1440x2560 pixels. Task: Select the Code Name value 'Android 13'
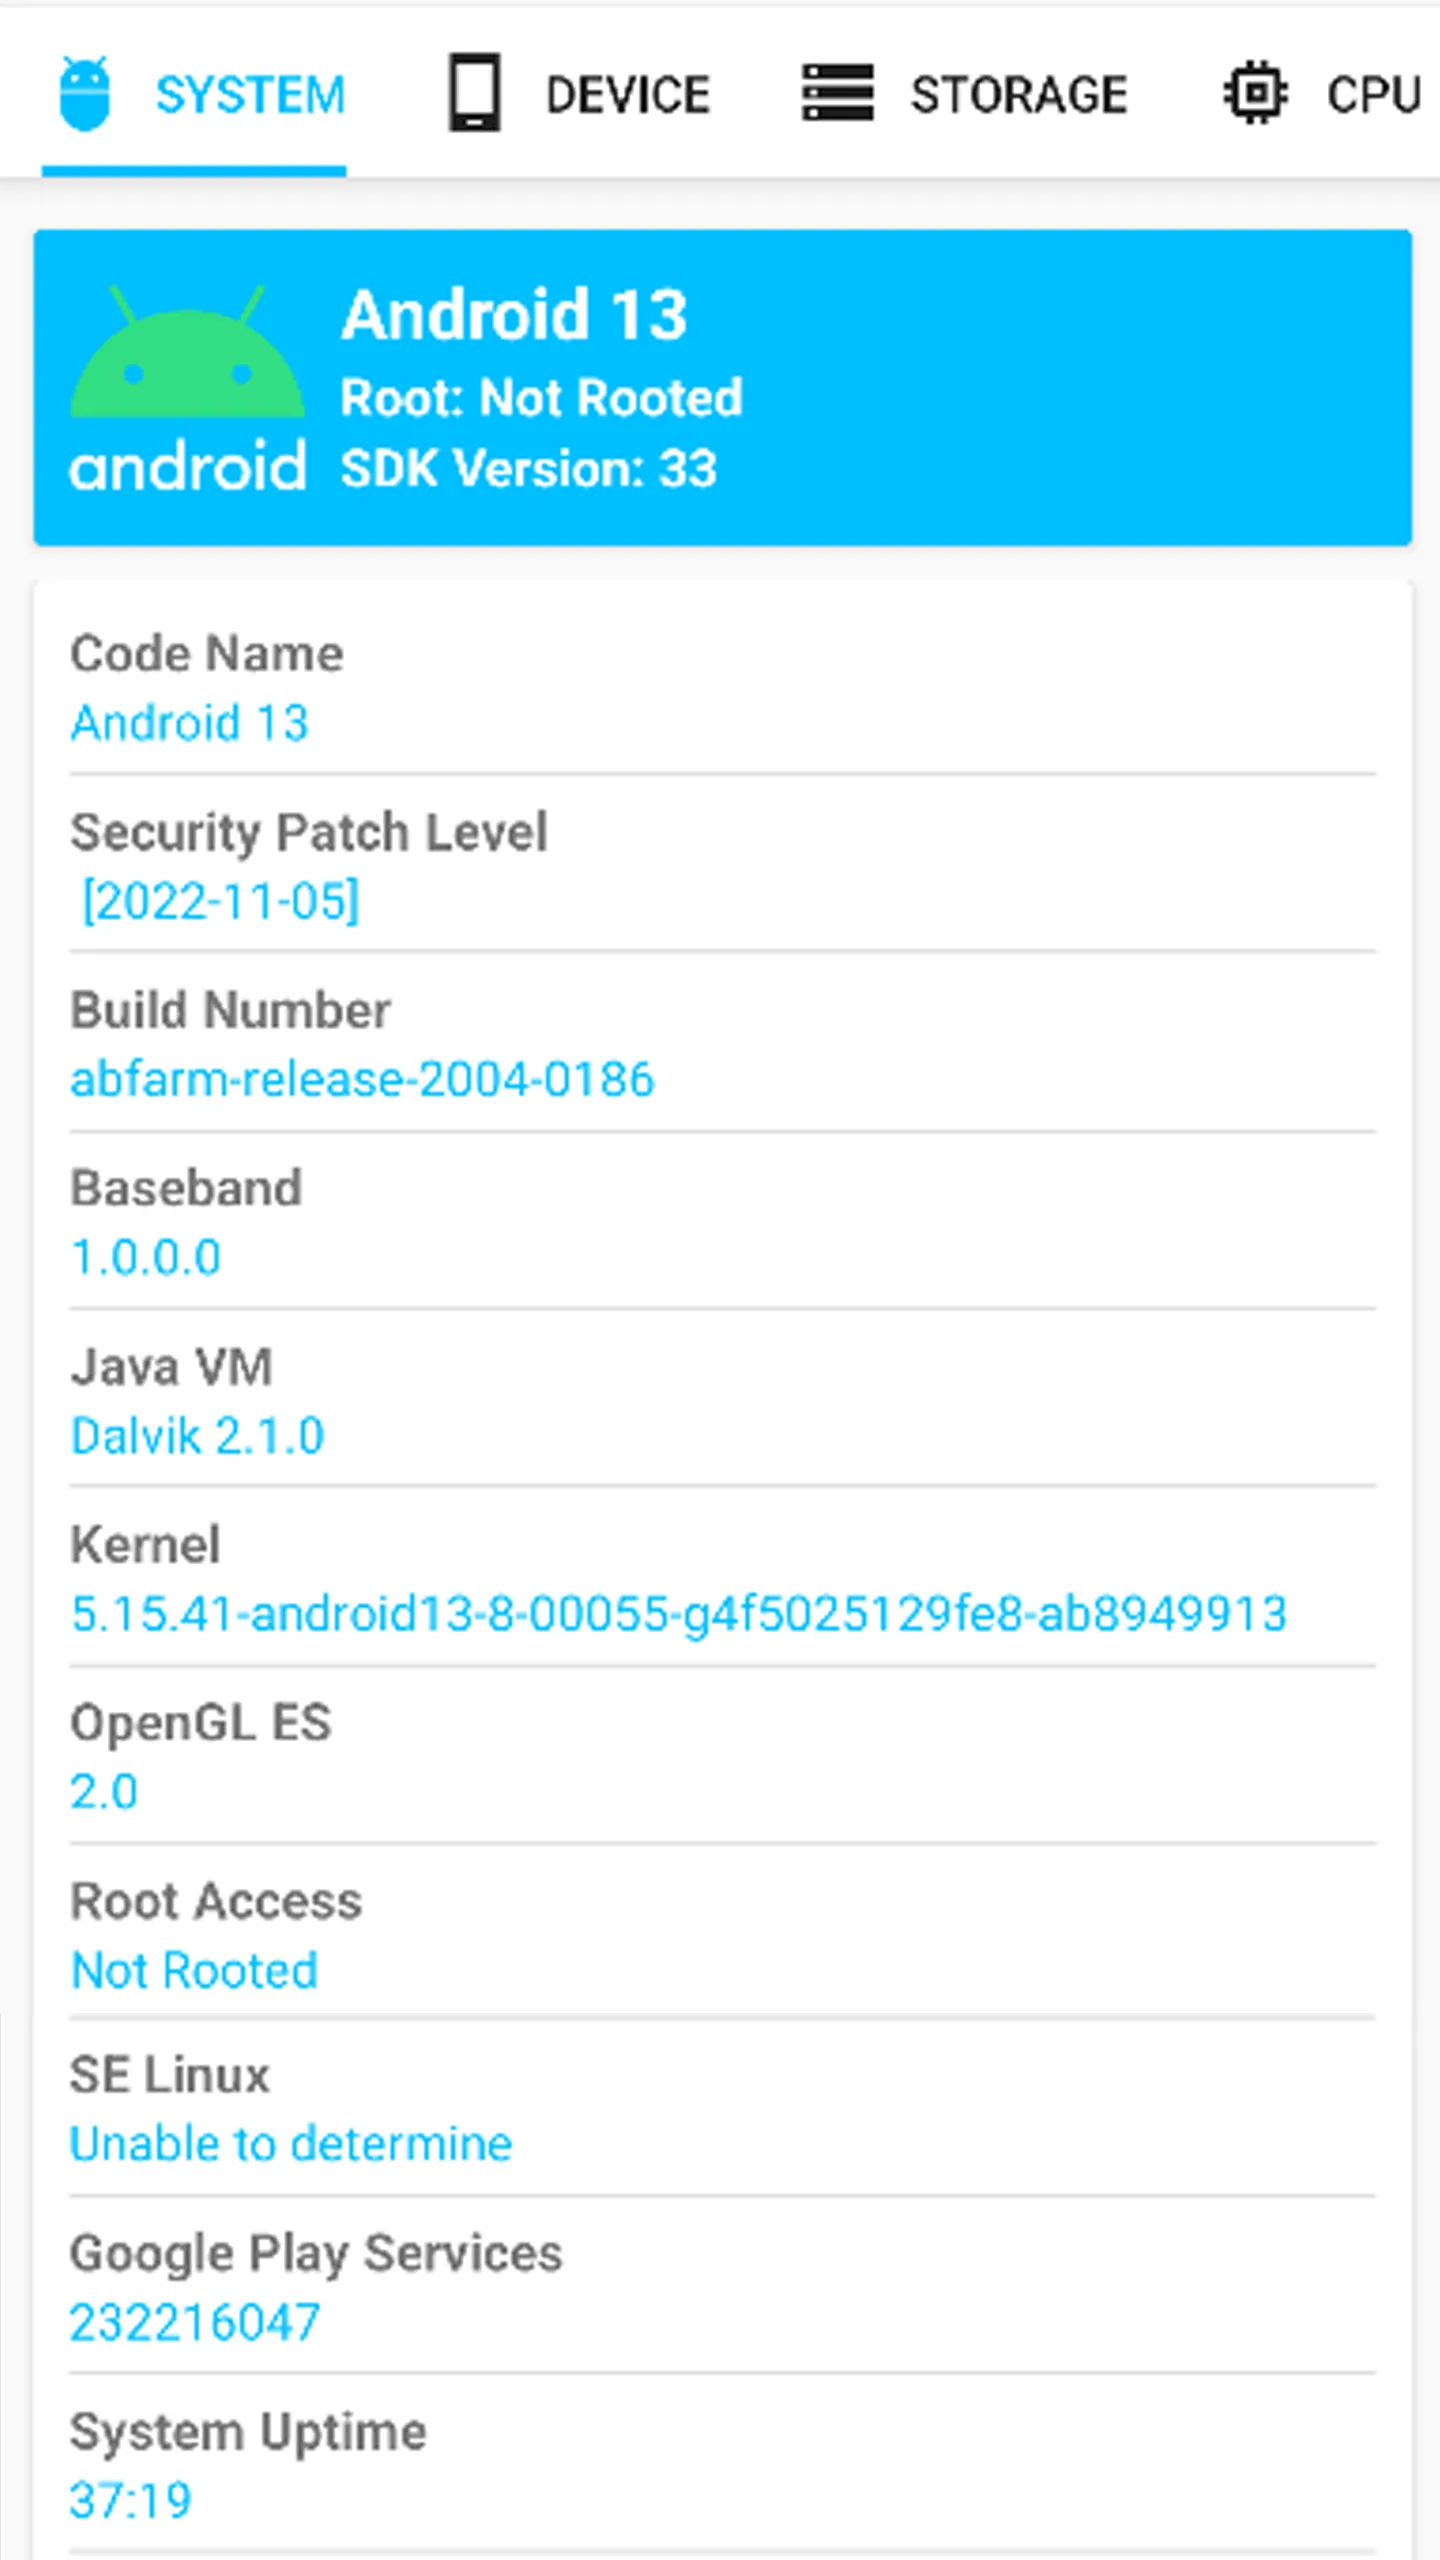189,722
